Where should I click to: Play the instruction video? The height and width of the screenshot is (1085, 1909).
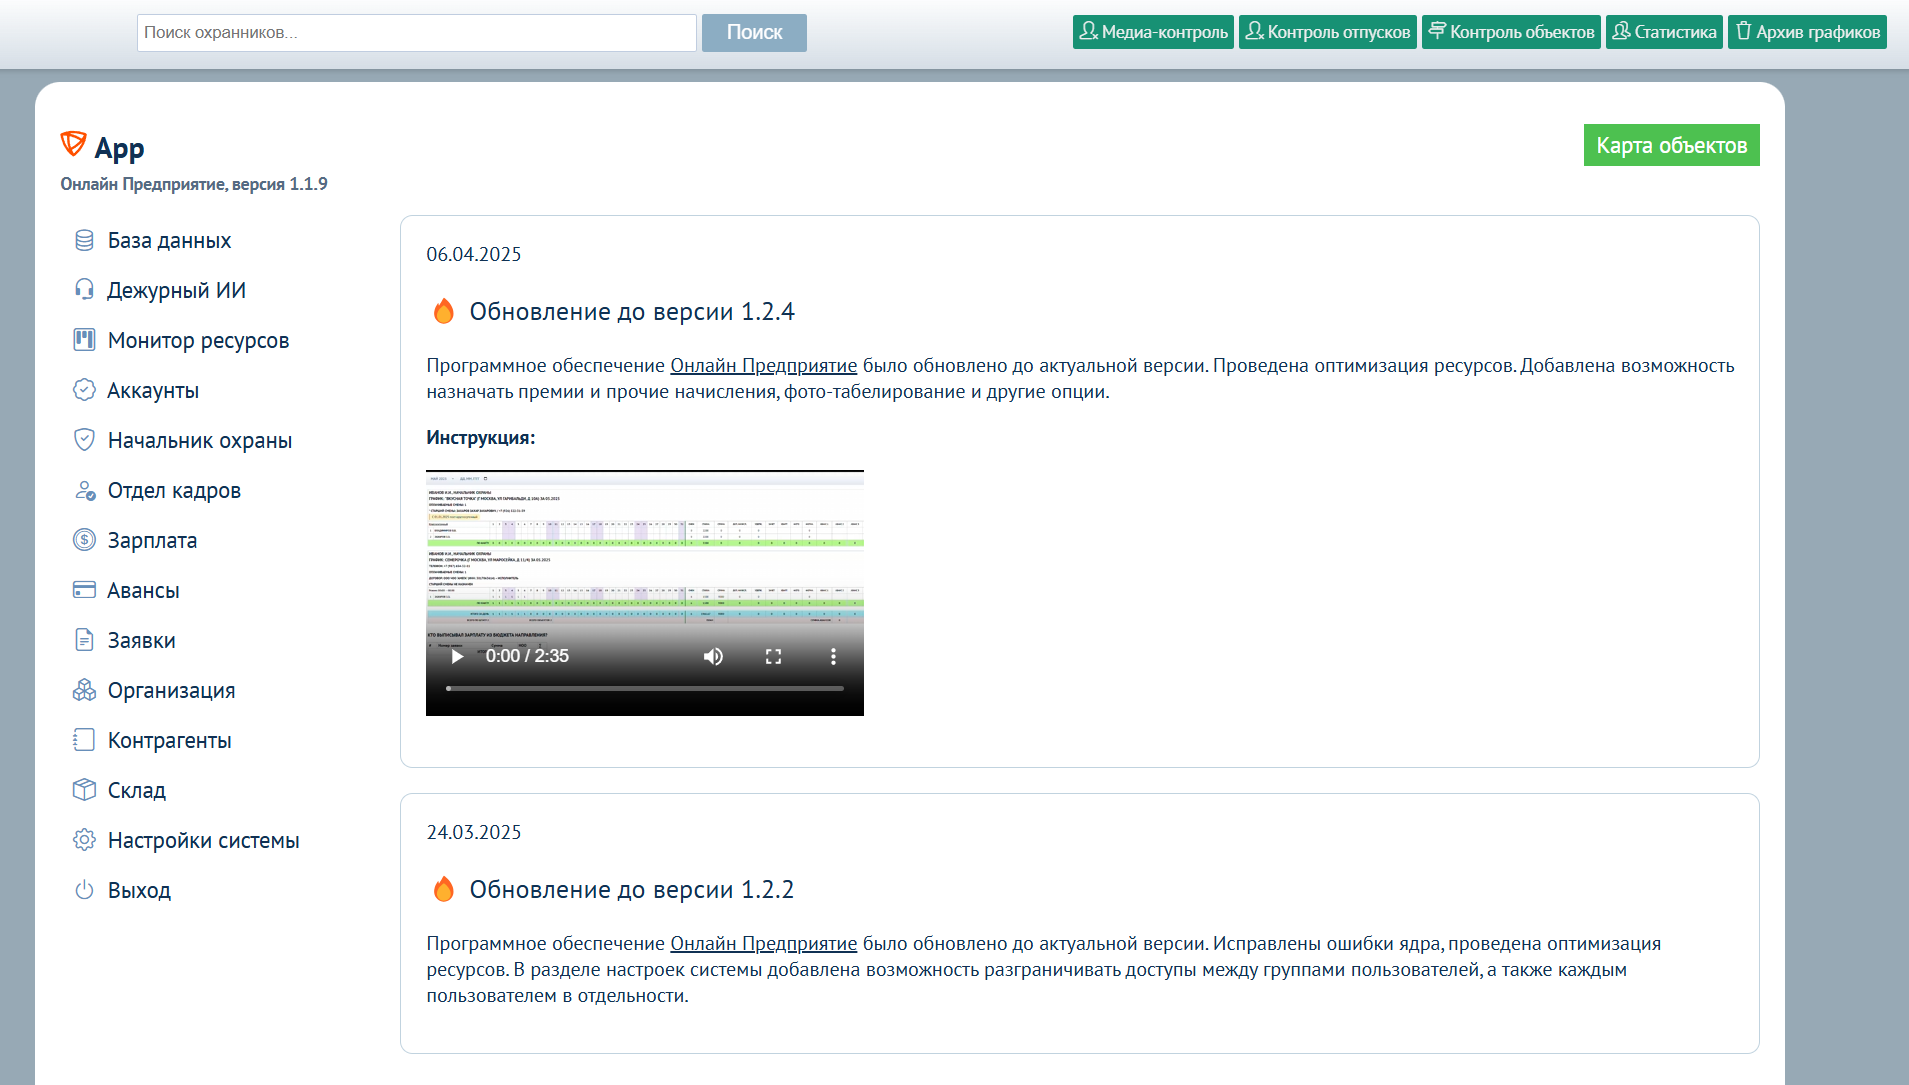[457, 656]
